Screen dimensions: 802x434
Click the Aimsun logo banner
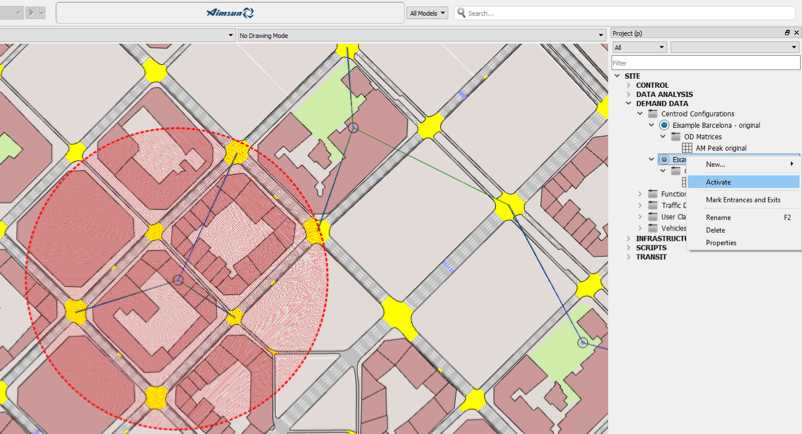pos(230,13)
